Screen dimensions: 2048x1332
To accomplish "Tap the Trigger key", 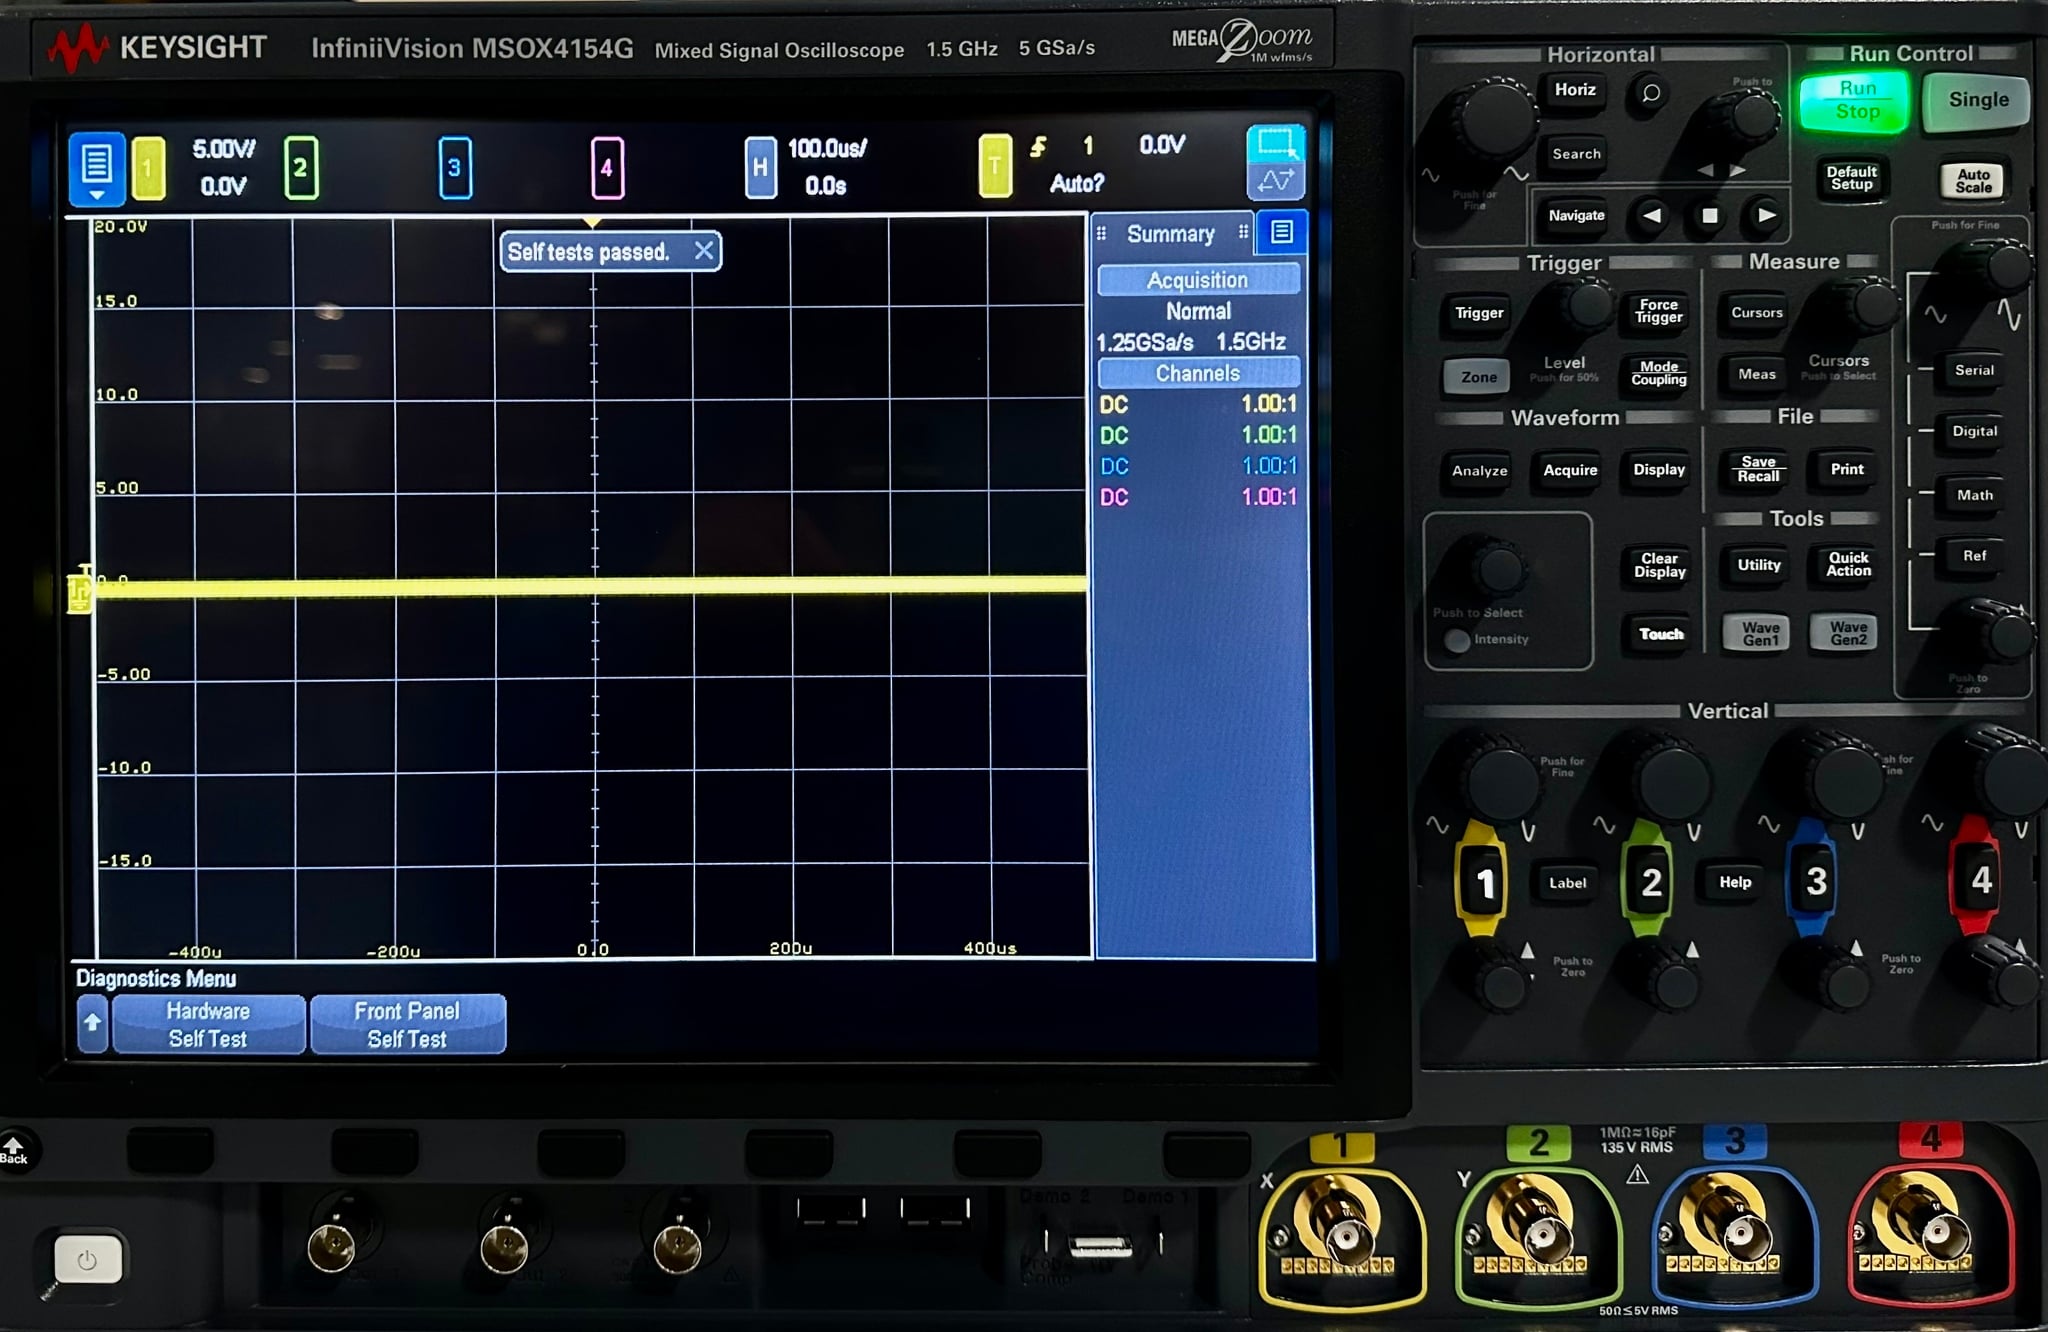I will [1479, 313].
